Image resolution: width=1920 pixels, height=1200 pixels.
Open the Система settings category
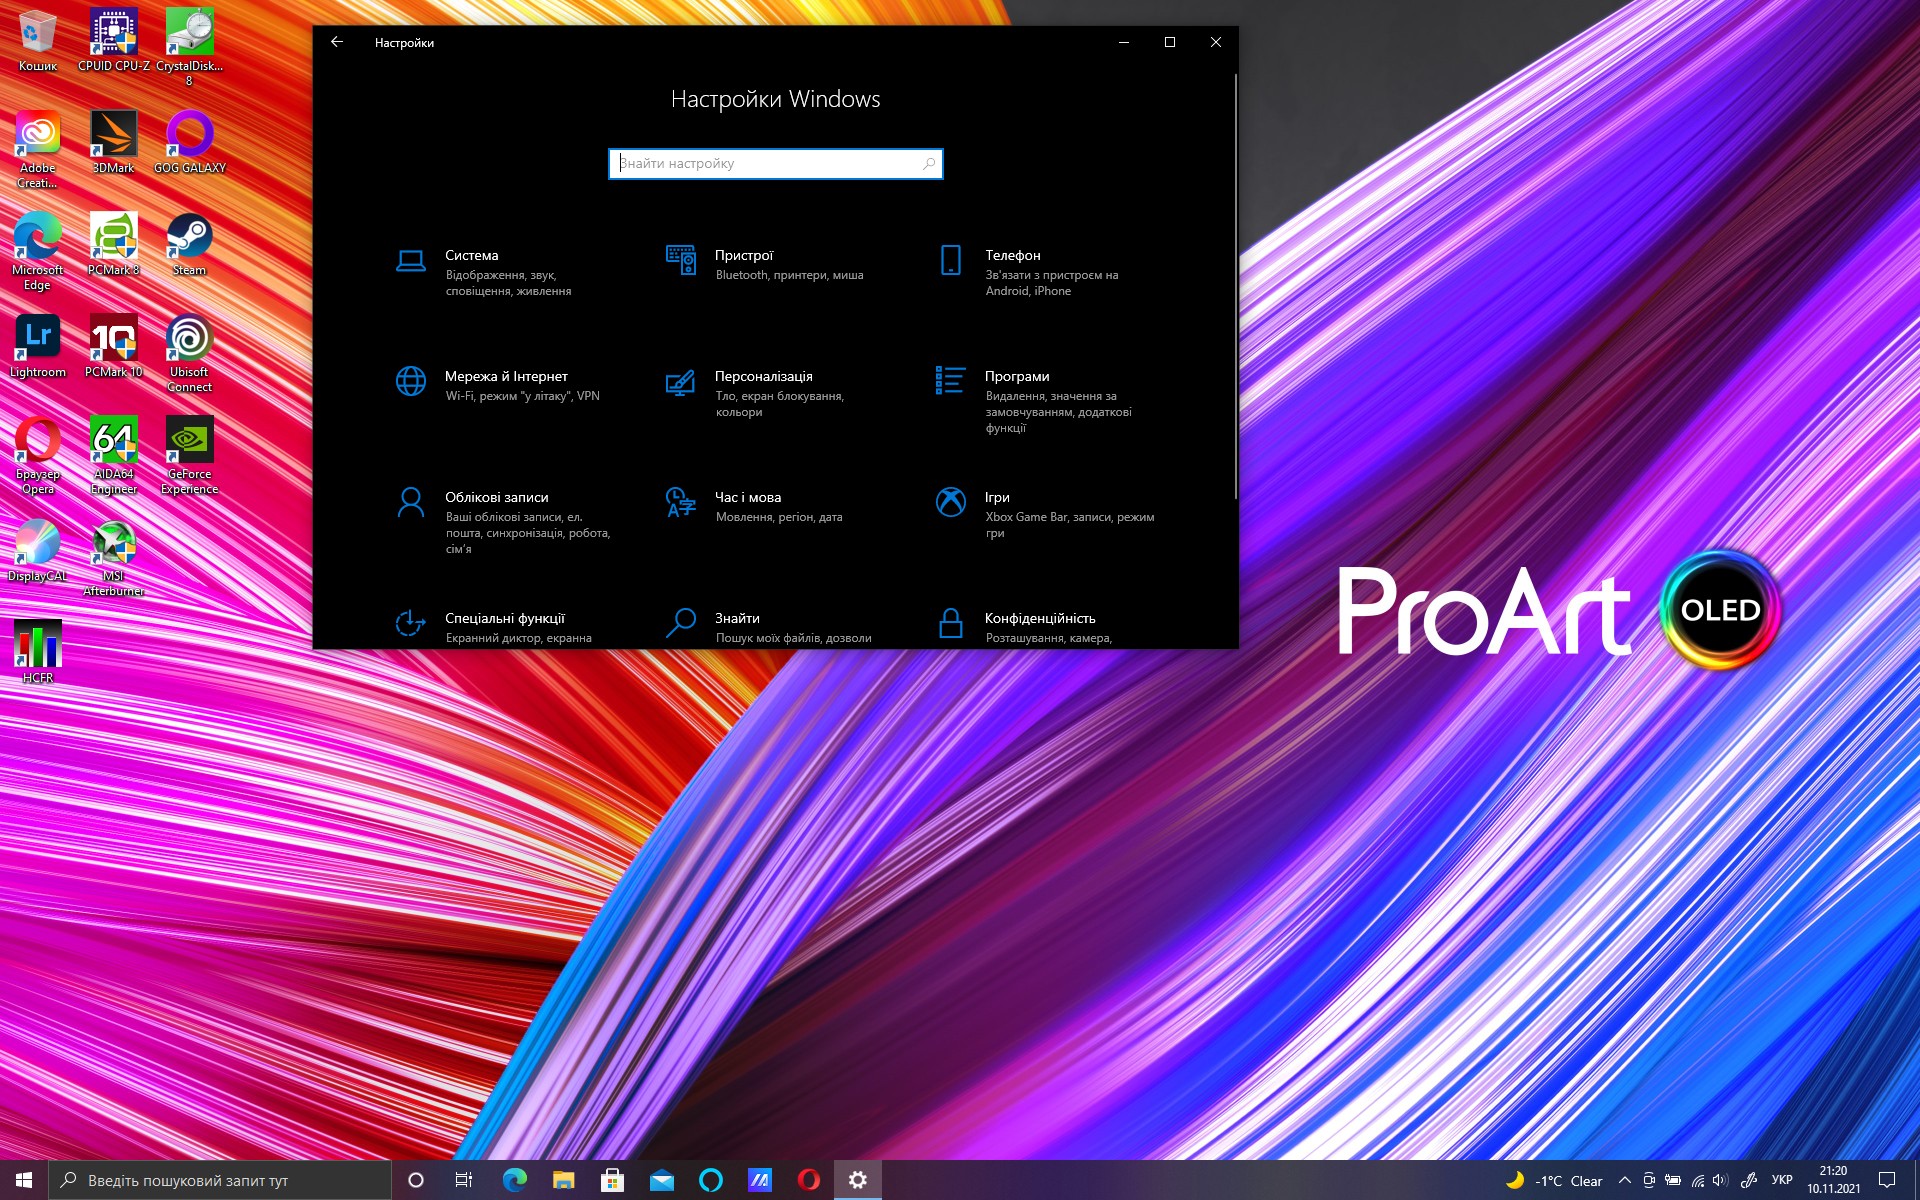471,256
